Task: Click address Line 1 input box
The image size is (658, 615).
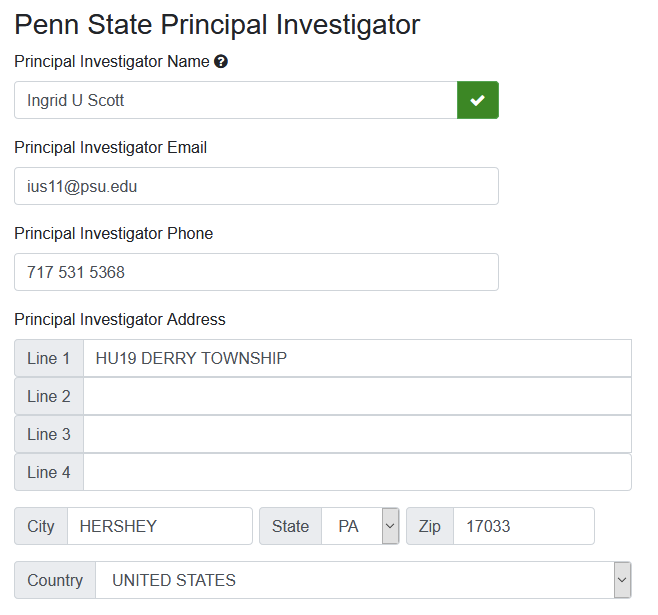Action: (358, 358)
